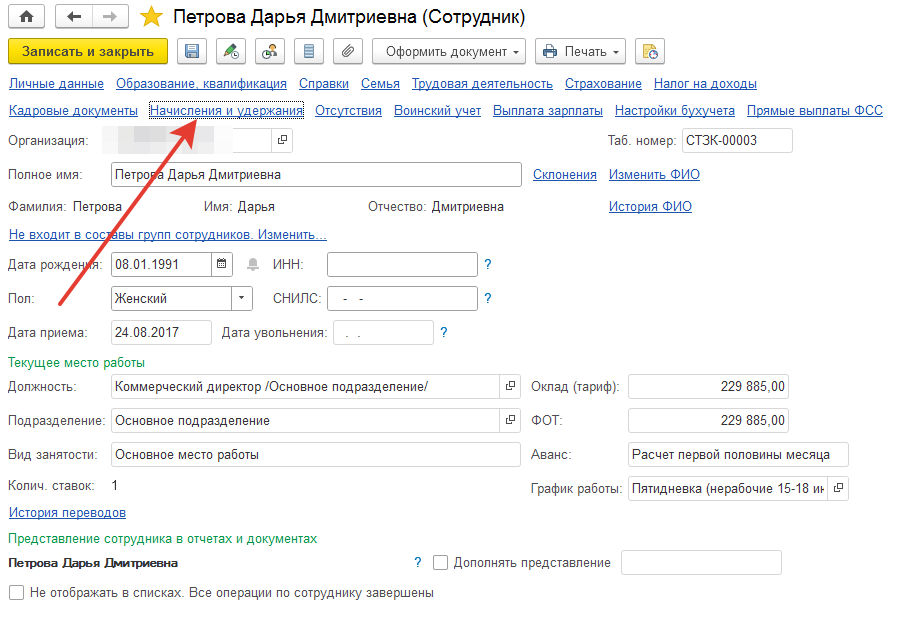The image size is (917, 644).
Task: Open Прямые выплаты ФСС link
Action: point(815,111)
